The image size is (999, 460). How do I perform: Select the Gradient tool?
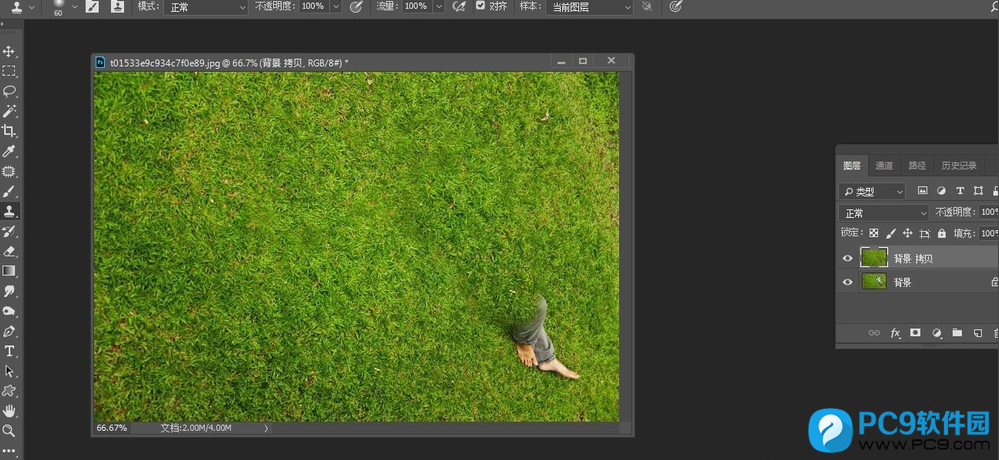coord(9,271)
